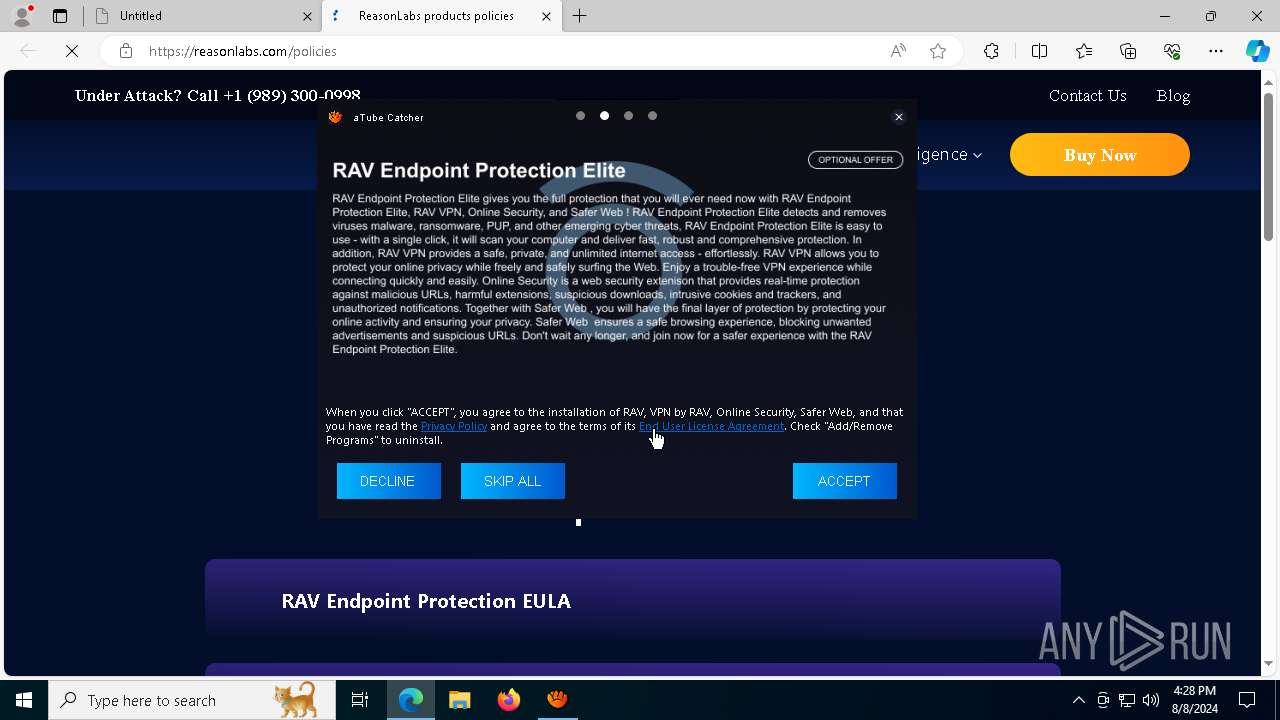This screenshot has width=1280, height=720.
Task: Open the clock and date flyout
Action: click(1194, 700)
